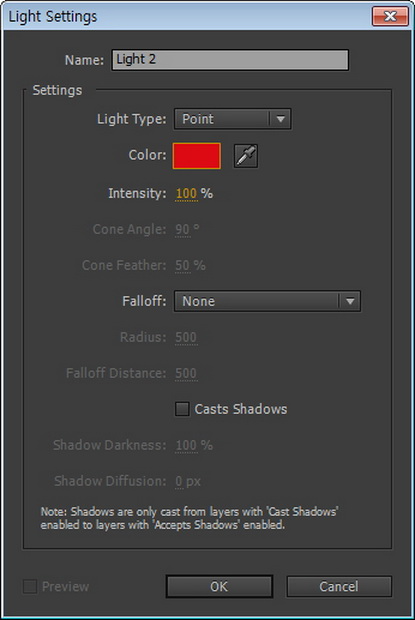Open the Falloff dropdown set to None
Screen dimensions: 415x620
pyautogui.click(x=267, y=301)
